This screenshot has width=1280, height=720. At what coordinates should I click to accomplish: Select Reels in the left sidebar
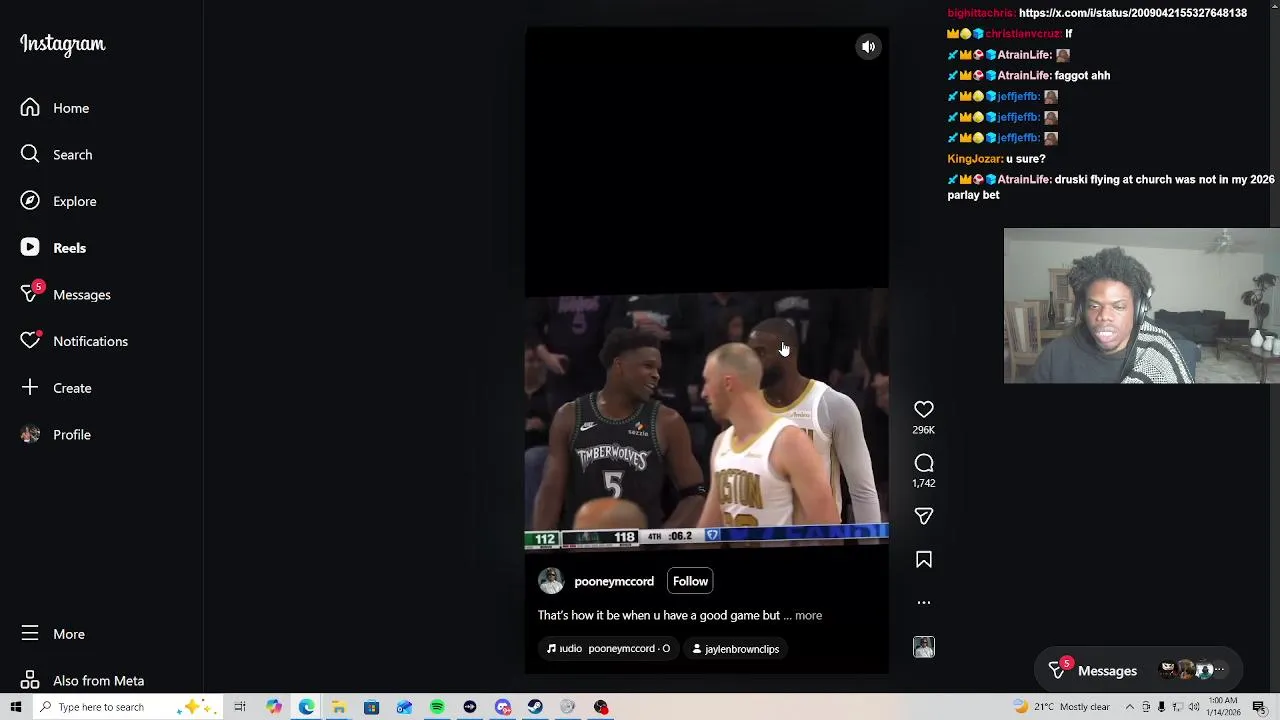click(x=54, y=248)
